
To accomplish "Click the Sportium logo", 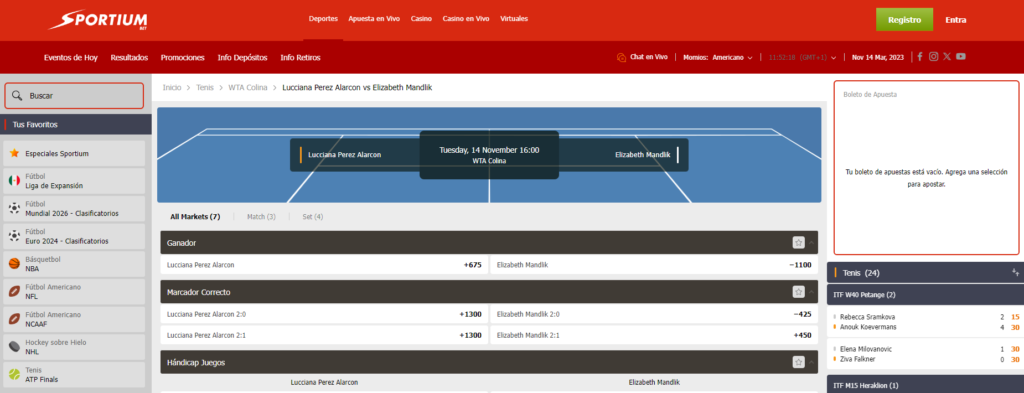I will coord(98,20).
